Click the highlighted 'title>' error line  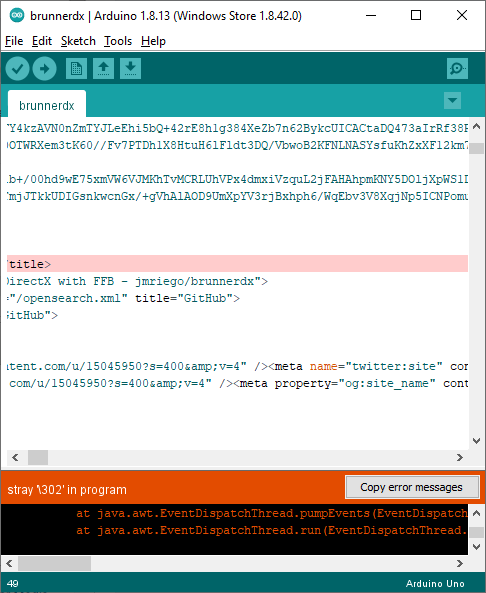[238, 264]
